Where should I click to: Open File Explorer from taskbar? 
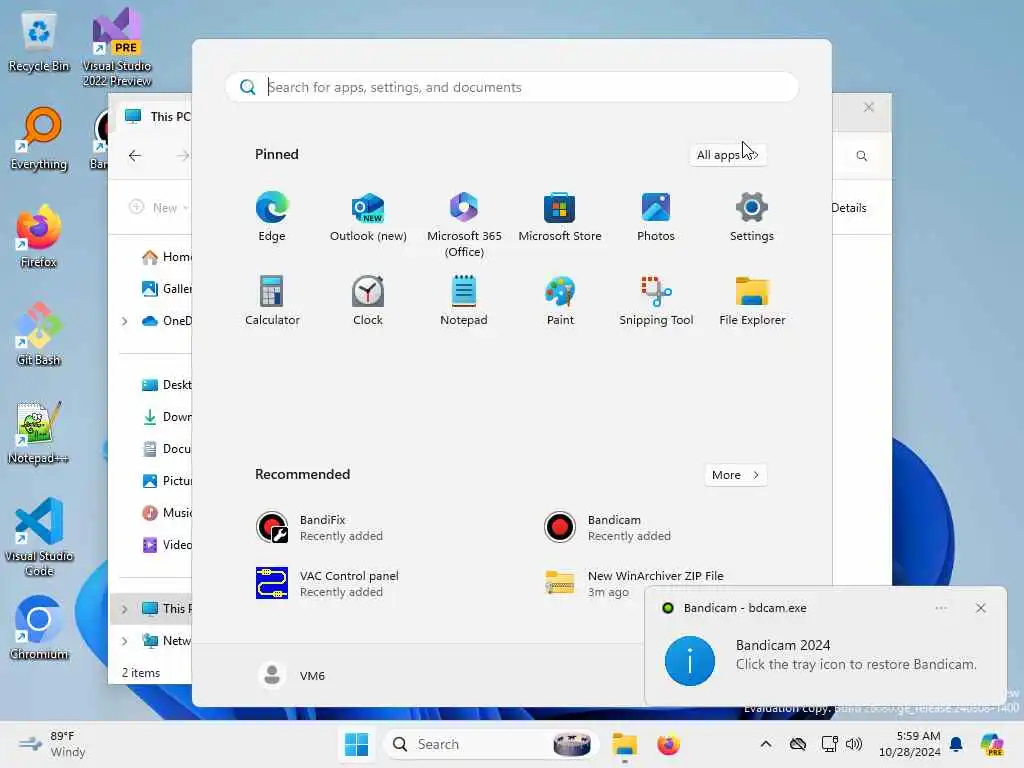coord(624,744)
